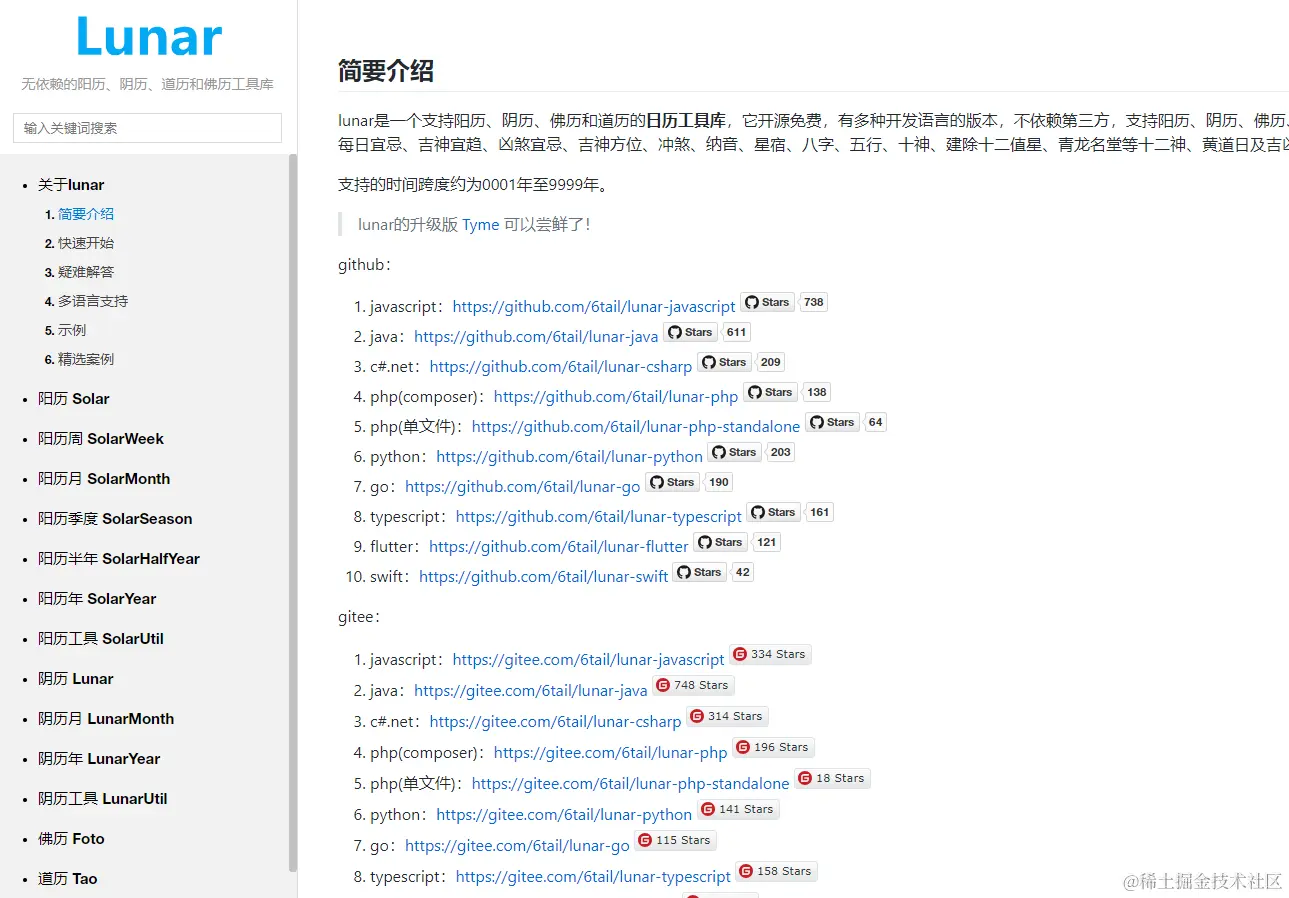The image size is (1289, 898).
Task: Click the Gitee 158 Stars badge
Action: point(776,871)
